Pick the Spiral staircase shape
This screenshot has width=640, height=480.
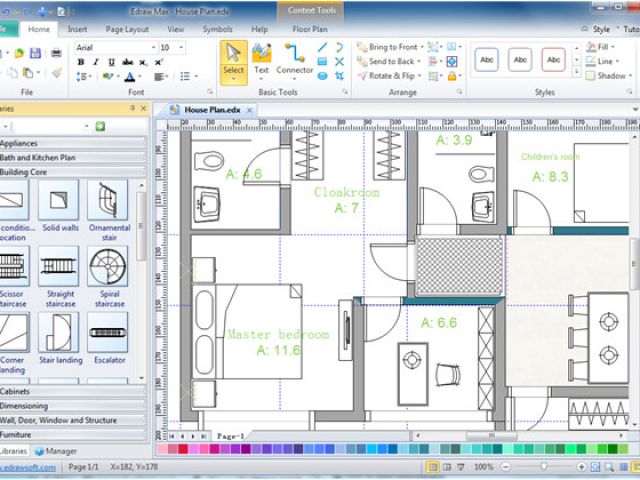tap(107, 273)
